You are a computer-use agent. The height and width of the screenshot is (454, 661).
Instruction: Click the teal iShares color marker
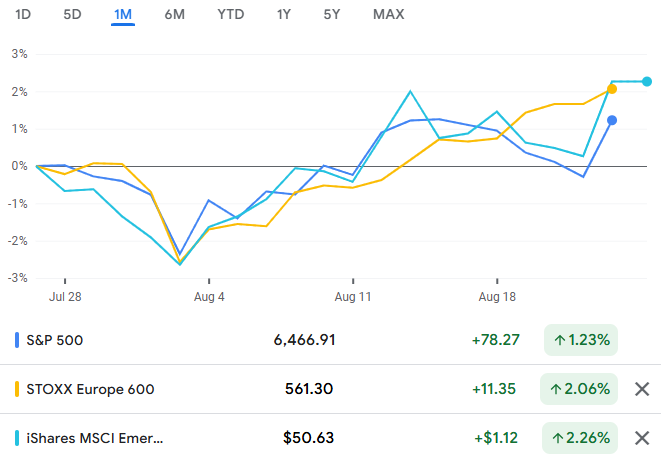[17, 438]
